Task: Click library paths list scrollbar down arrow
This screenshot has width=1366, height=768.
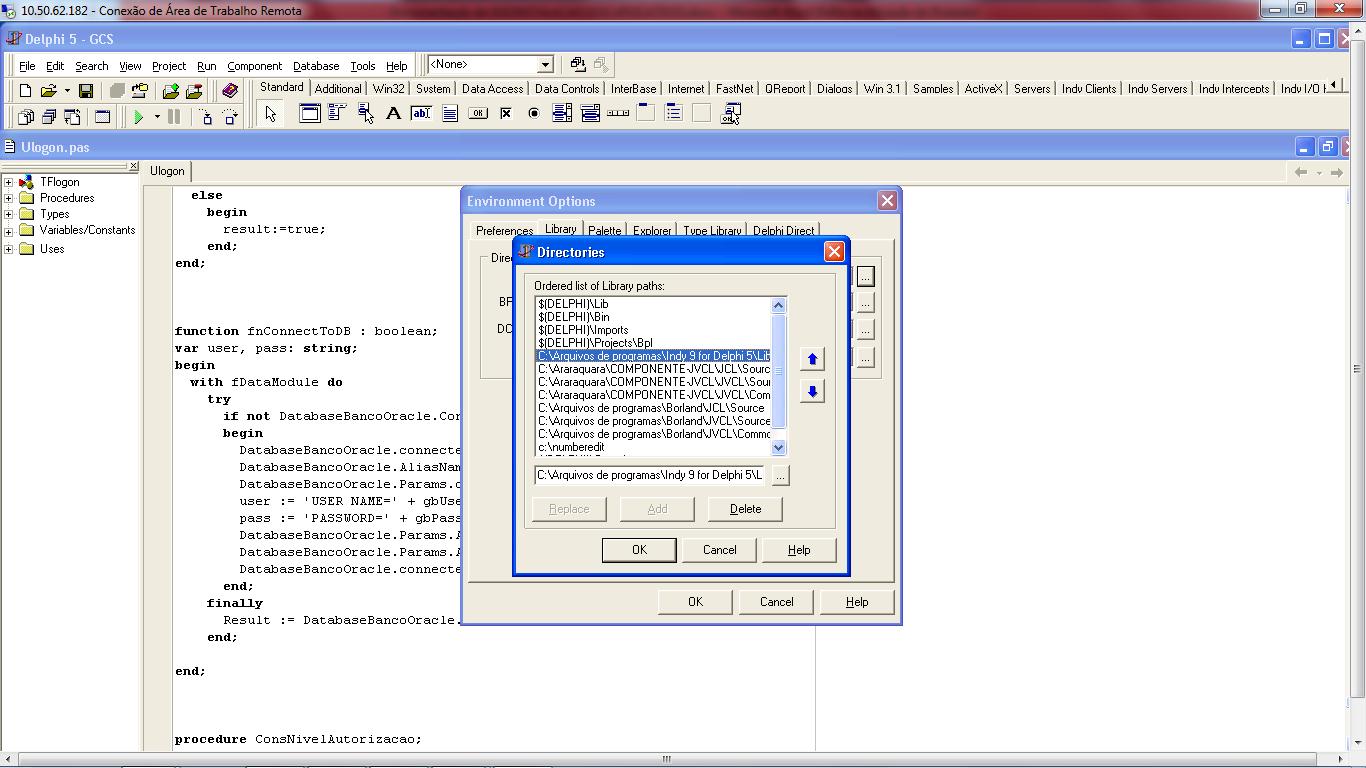Action: (x=779, y=448)
